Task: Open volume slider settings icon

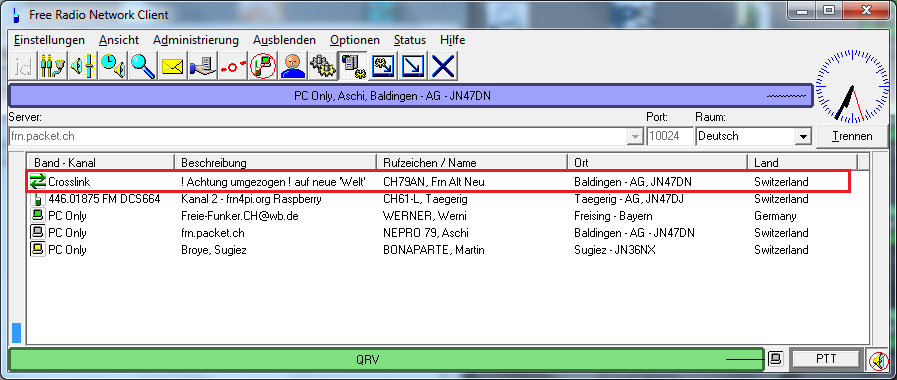Action: coord(83,66)
